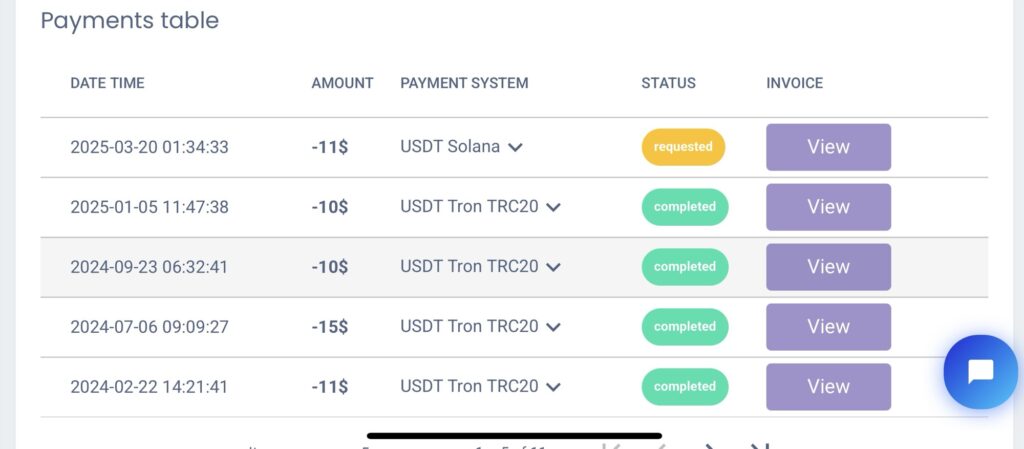This screenshot has height=449, width=1024.
Task: Expand the 2025-01-05 USDT Tron TRC20 chevron
Action: pyautogui.click(x=553, y=208)
